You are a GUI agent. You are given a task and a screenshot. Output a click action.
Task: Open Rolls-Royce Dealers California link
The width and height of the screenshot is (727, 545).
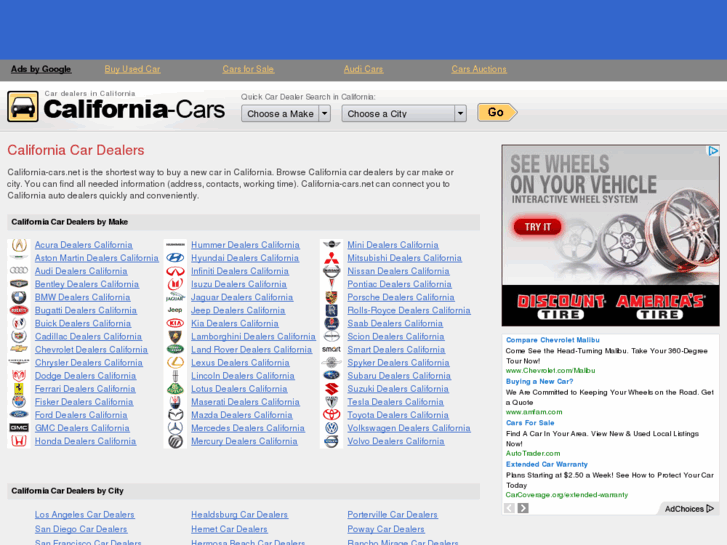409,310
